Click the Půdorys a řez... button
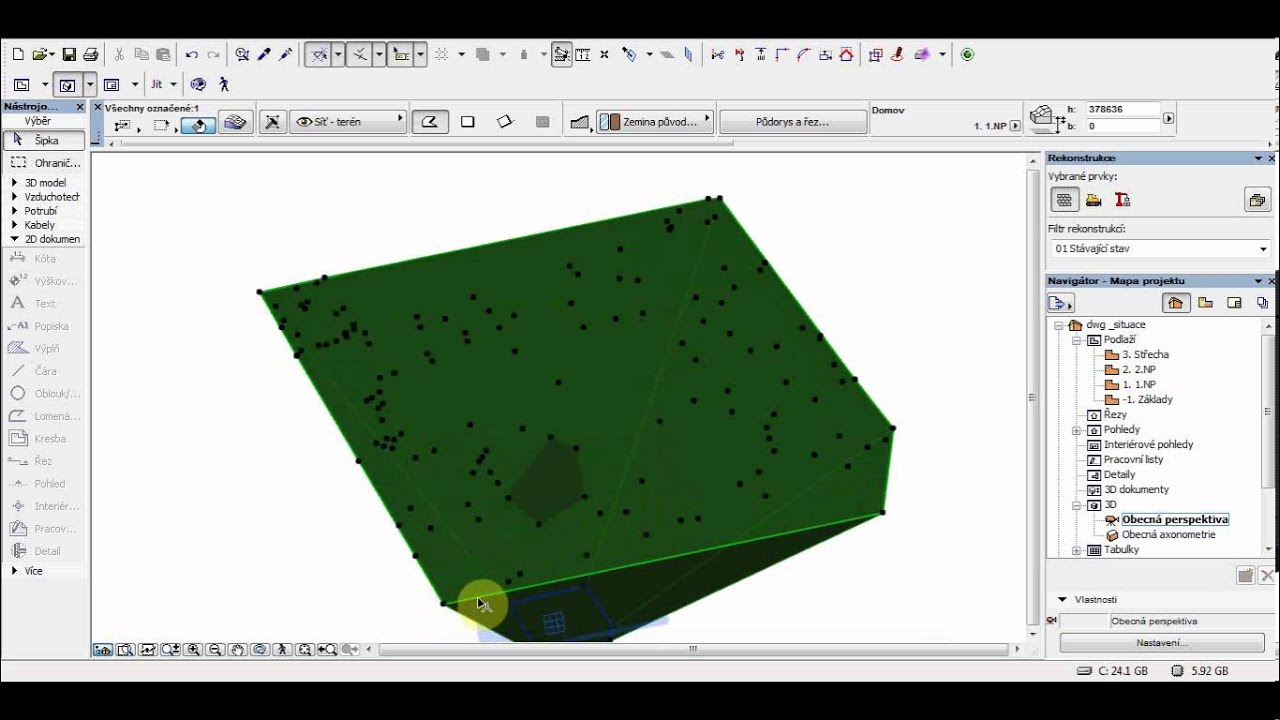 coord(793,122)
